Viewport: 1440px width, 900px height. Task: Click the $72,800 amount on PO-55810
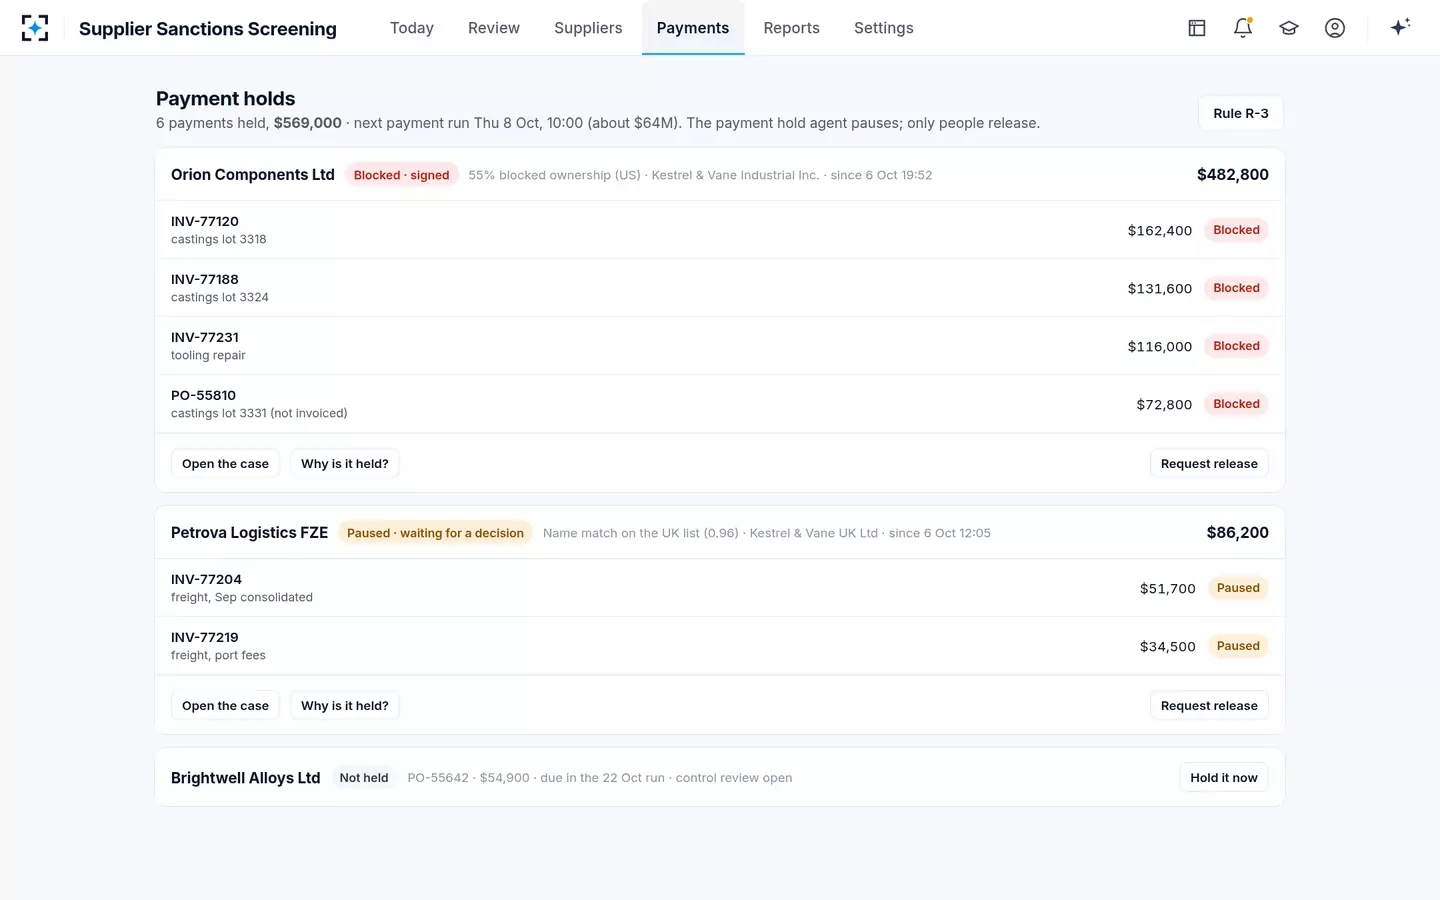[x=1164, y=405]
